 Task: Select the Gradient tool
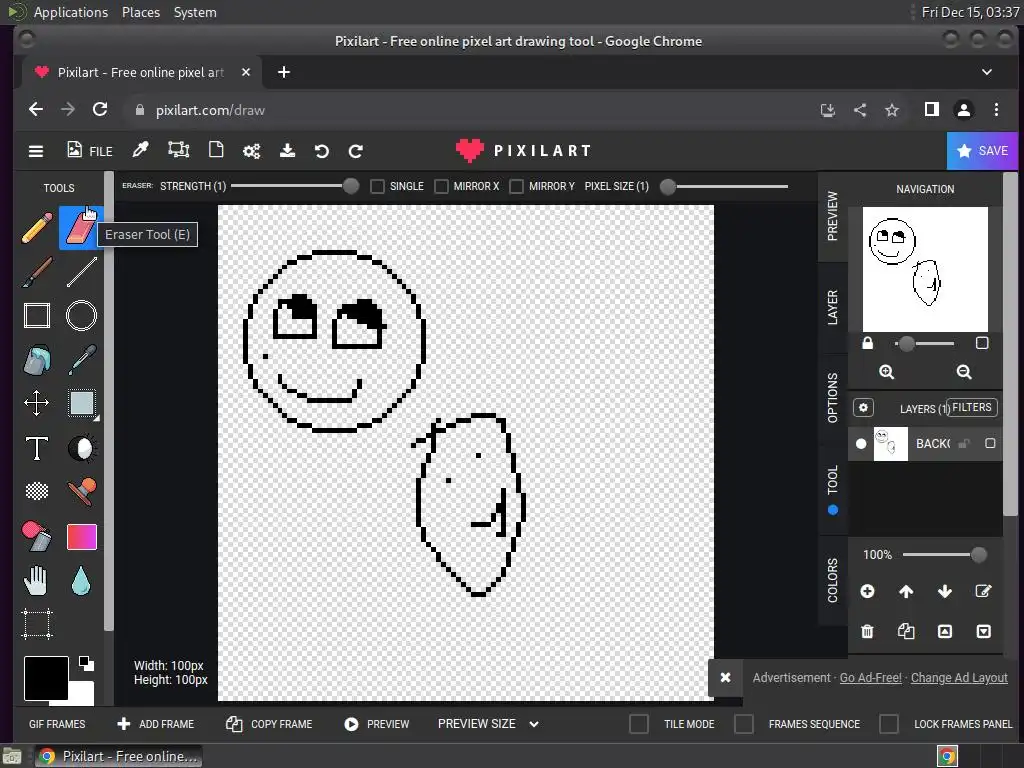pyautogui.click(x=82, y=537)
